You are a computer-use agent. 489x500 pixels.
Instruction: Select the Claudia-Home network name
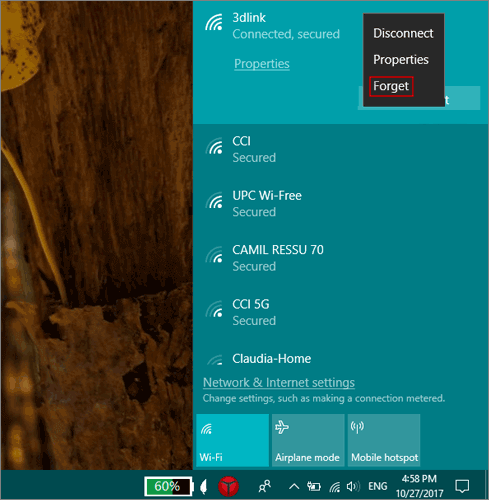click(272, 359)
